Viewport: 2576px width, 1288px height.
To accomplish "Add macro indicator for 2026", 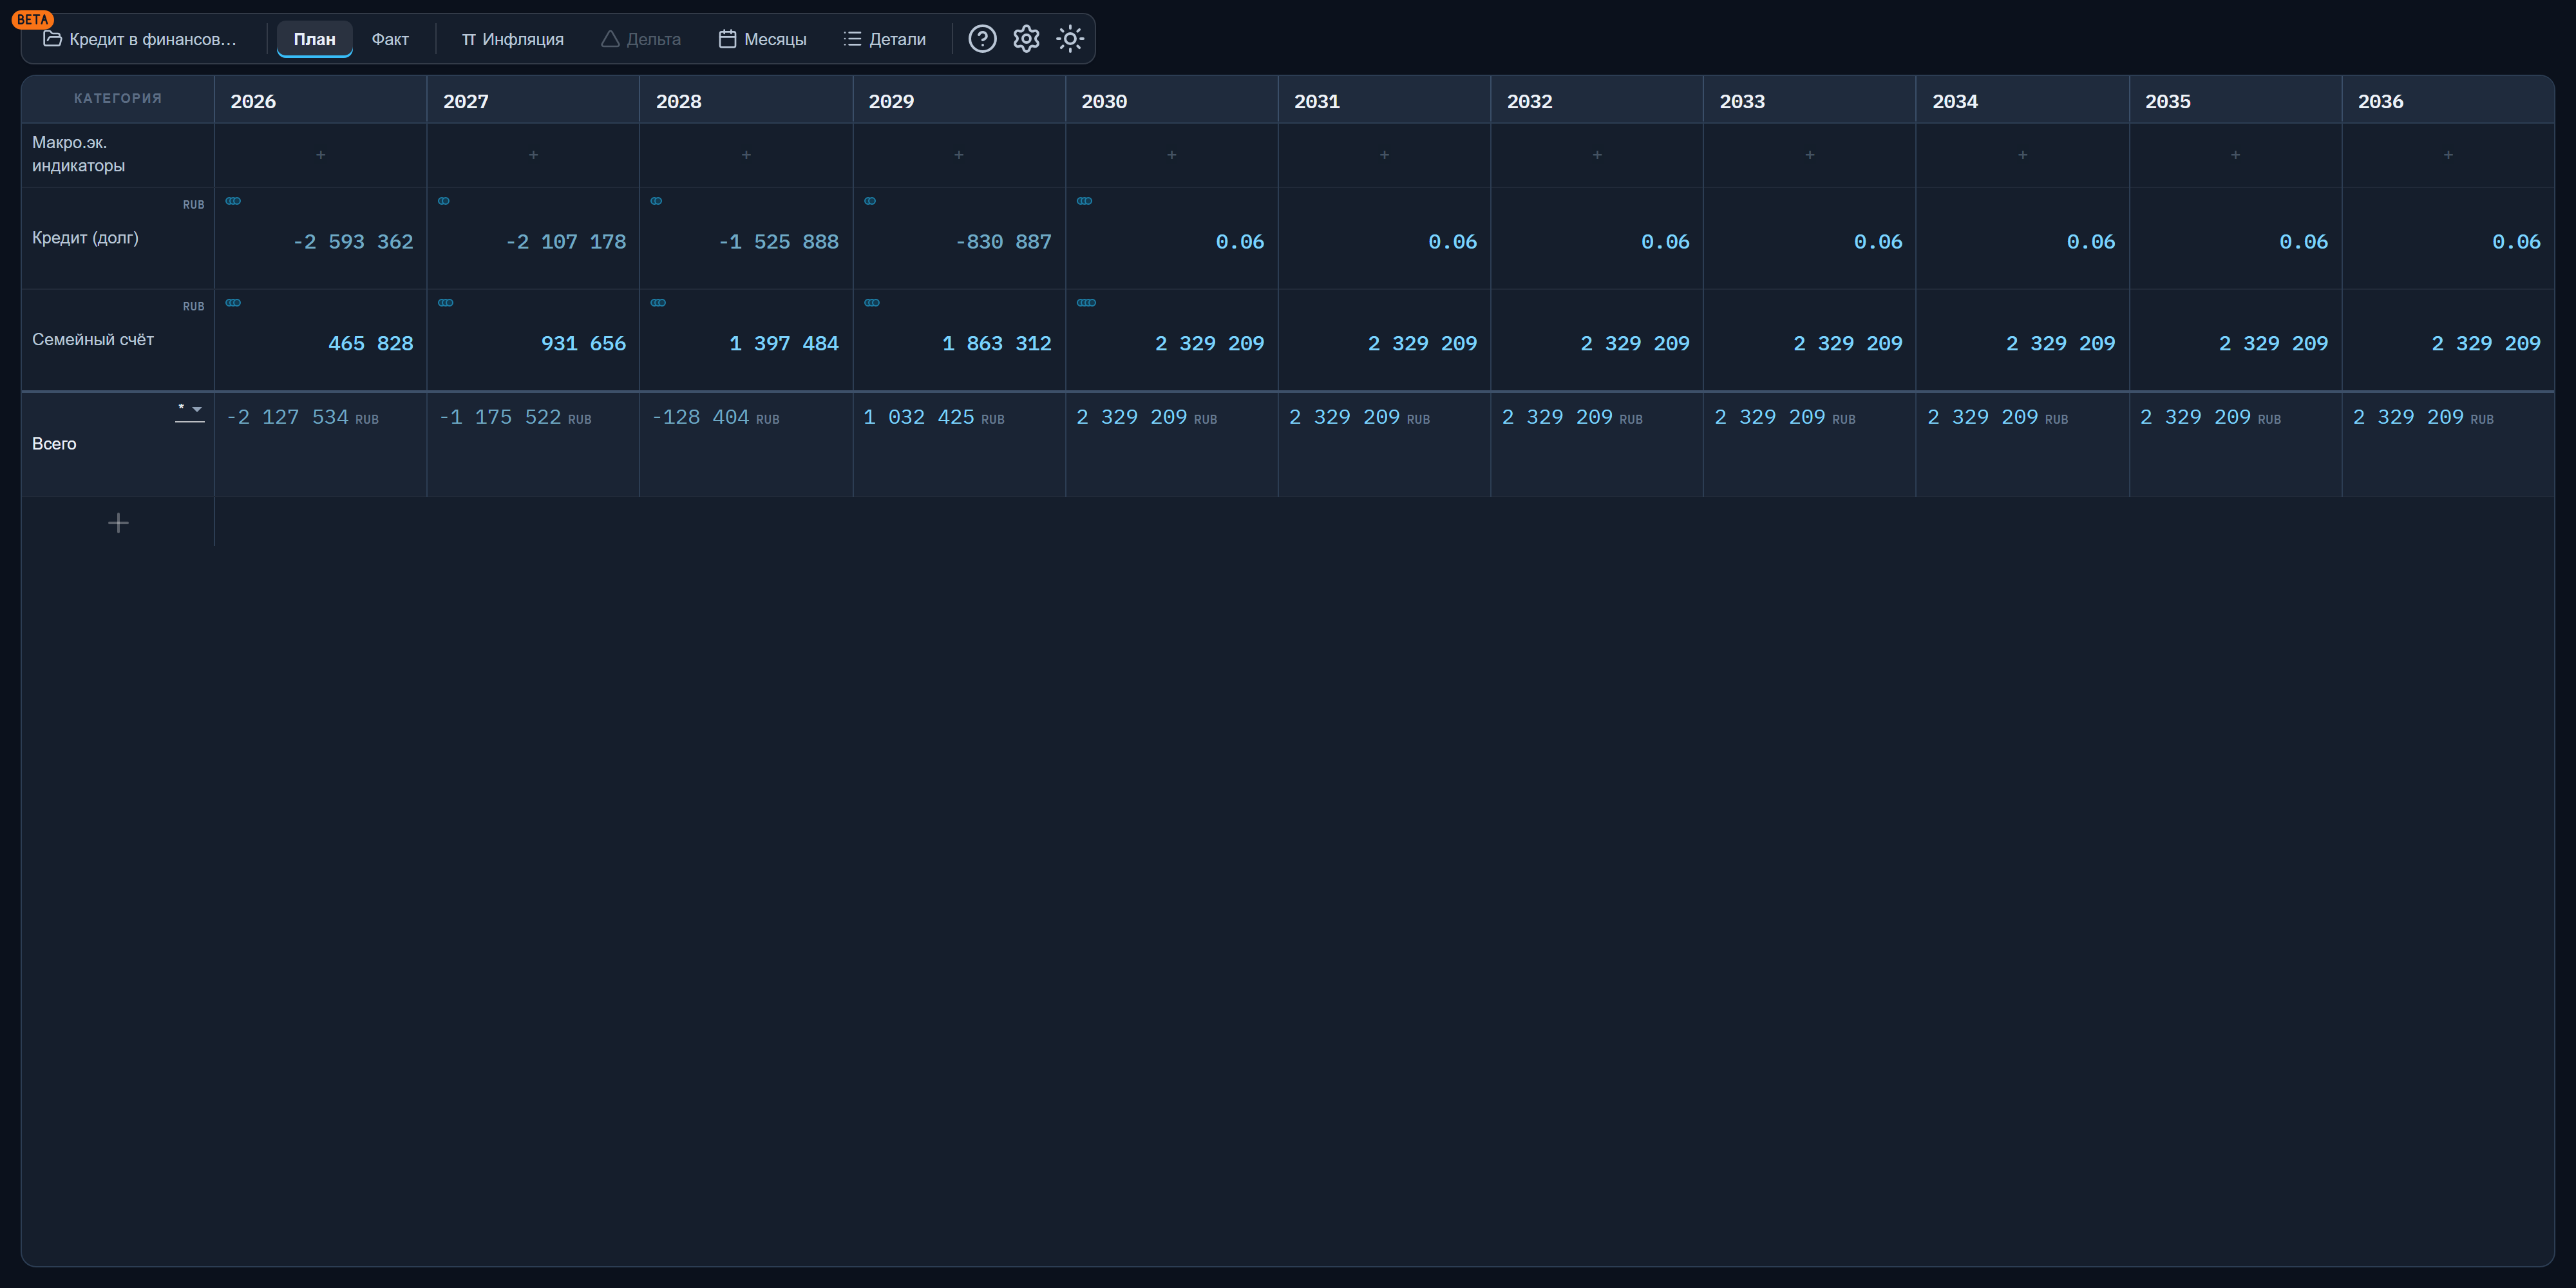I will coord(320,155).
